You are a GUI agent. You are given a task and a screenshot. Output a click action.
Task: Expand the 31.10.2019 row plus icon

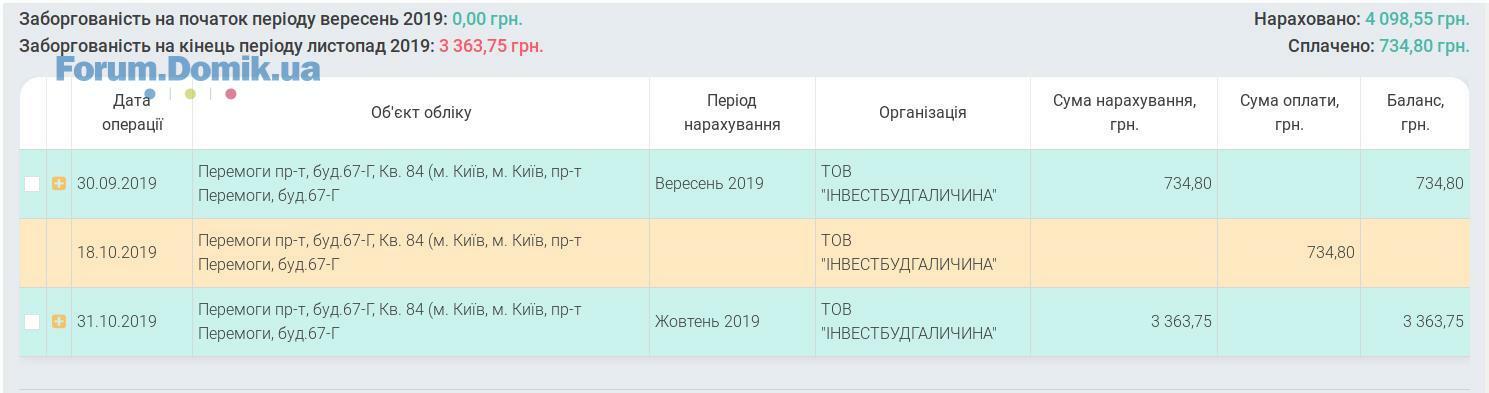point(59,322)
